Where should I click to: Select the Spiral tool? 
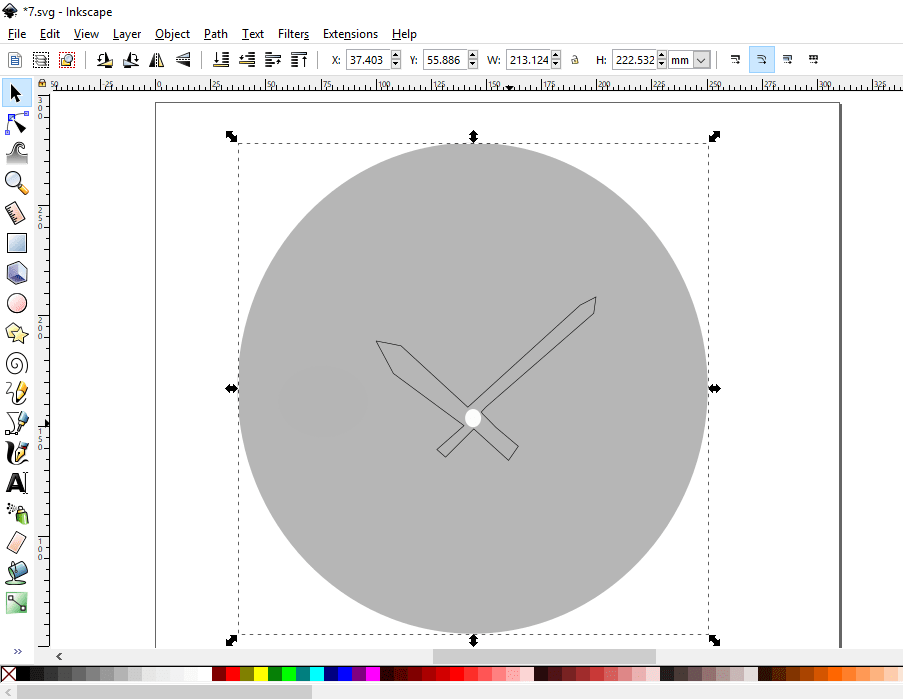pyautogui.click(x=17, y=363)
